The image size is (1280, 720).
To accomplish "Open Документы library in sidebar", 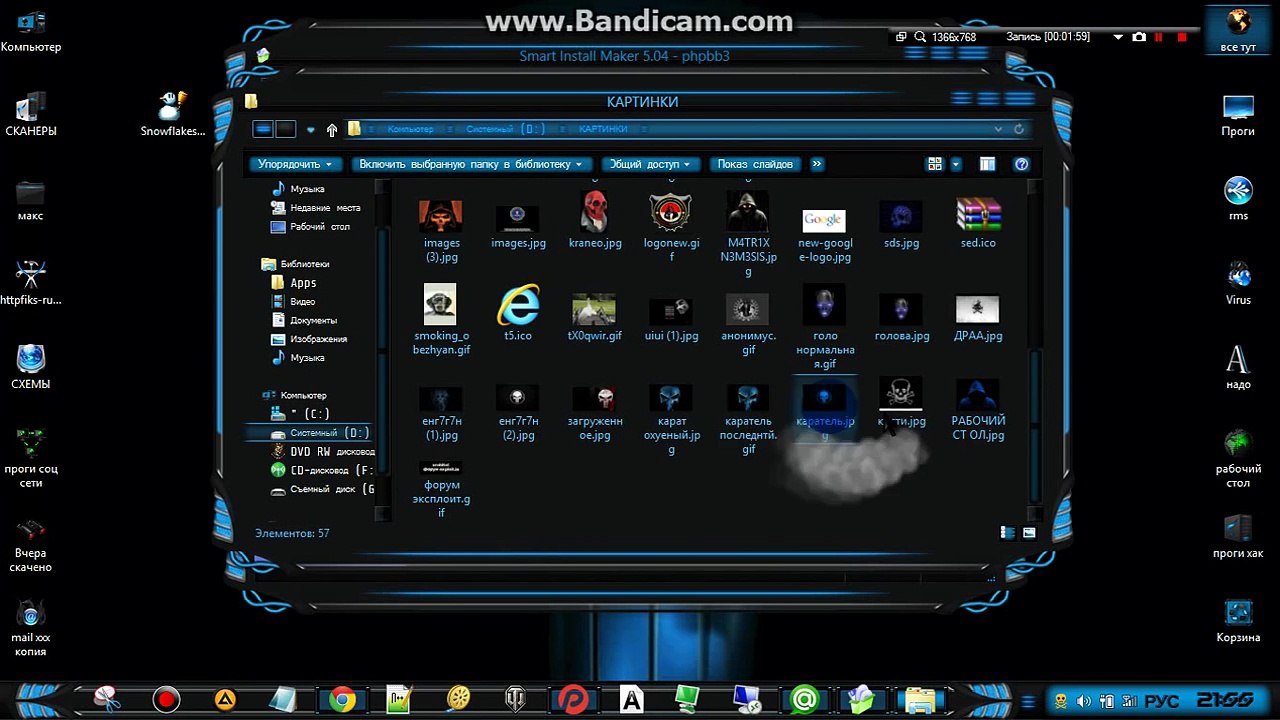I will click(x=305, y=321).
